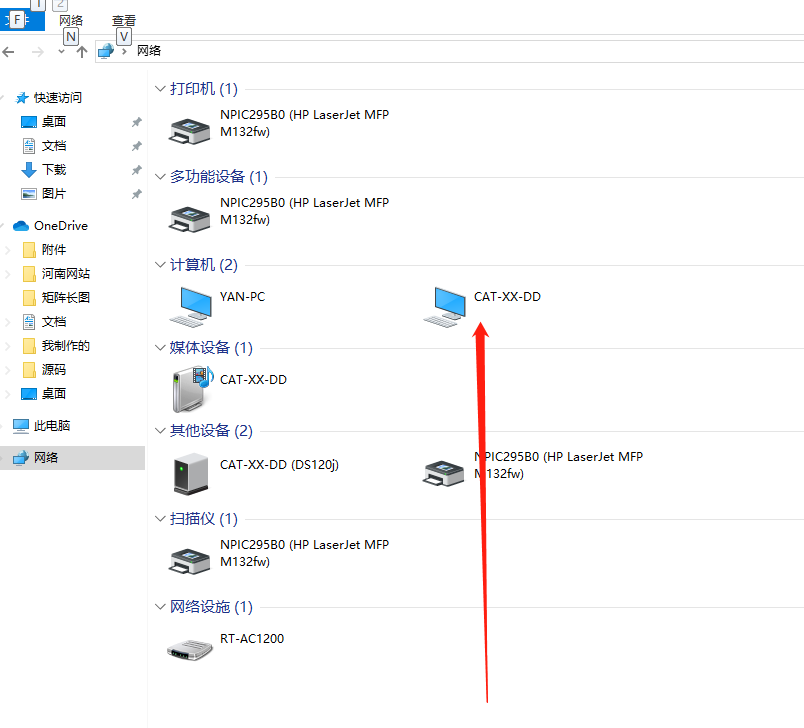Image resolution: width=804 pixels, height=728 pixels.
Task: Collapse the 扫描仪 (1) group
Action: [x=160, y=519]
